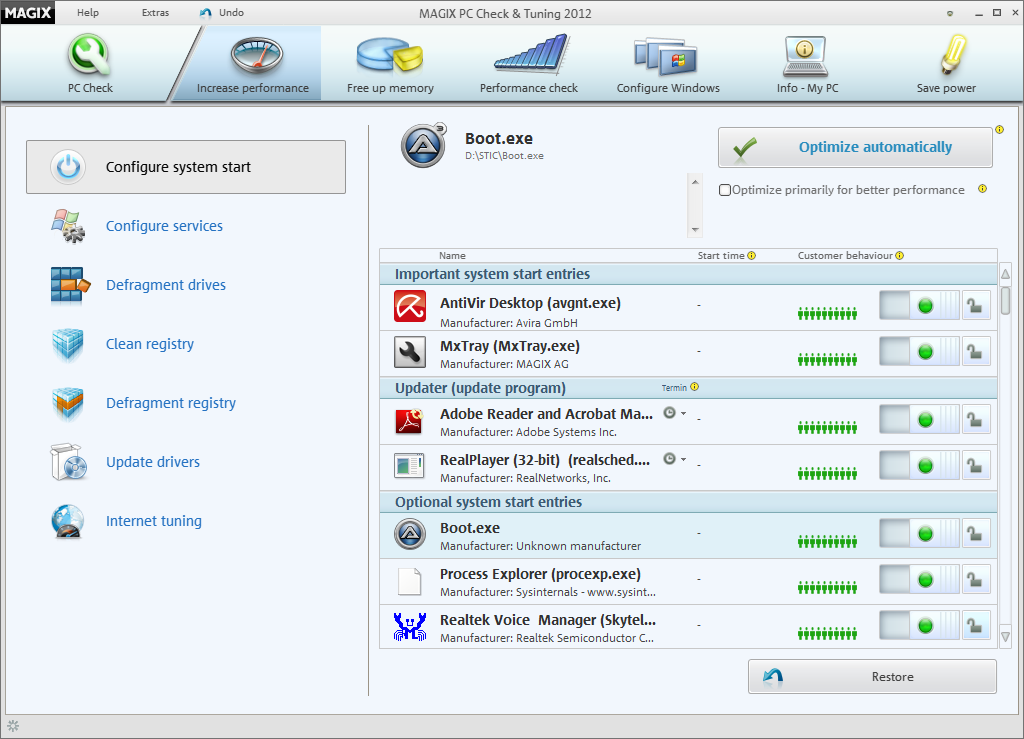The height and width of the screenshot is (739, 1024).
Task: Toggle MxTray startup switch
Action: pos(920,351)
